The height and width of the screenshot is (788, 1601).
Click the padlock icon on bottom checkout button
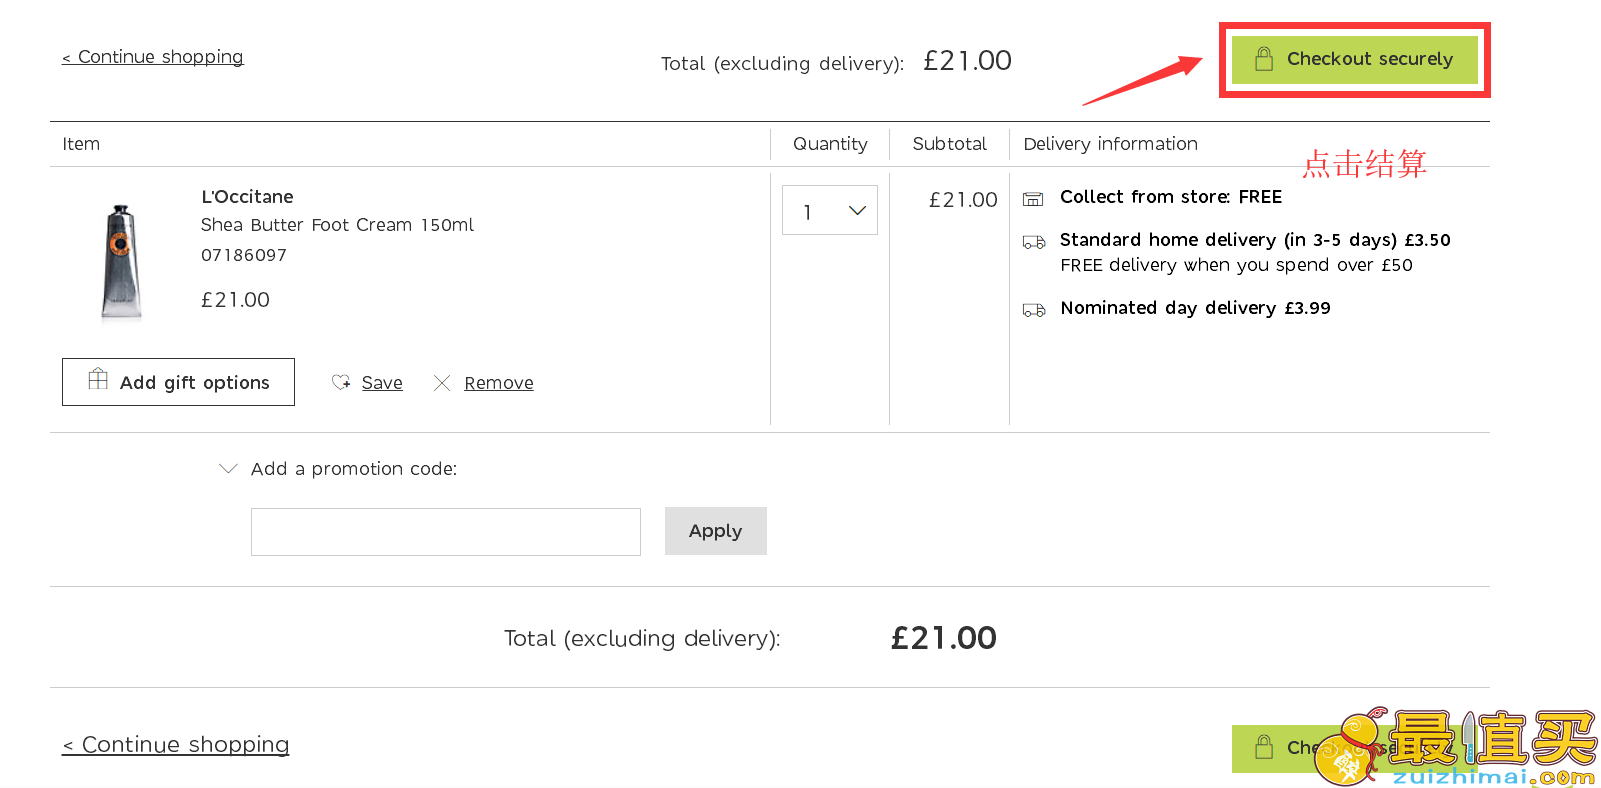pyautogui.click(x=1264, y=748)
